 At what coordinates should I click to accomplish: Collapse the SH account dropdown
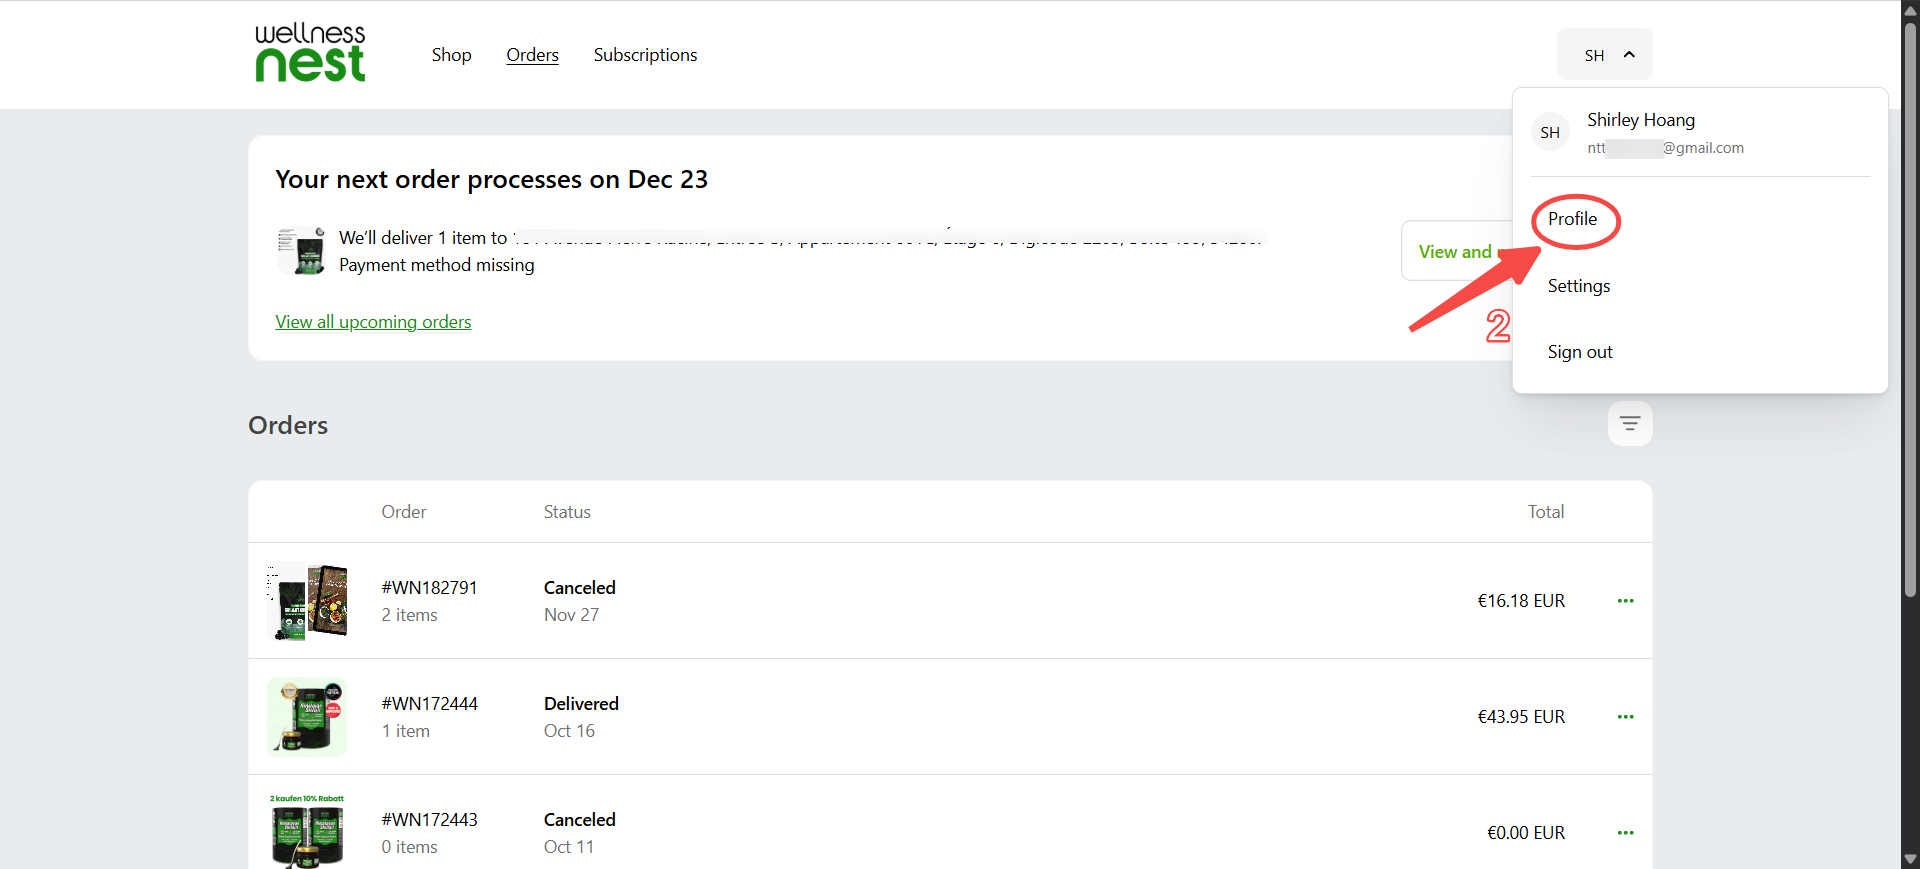pyautogui.click(x=1604, y=55)
